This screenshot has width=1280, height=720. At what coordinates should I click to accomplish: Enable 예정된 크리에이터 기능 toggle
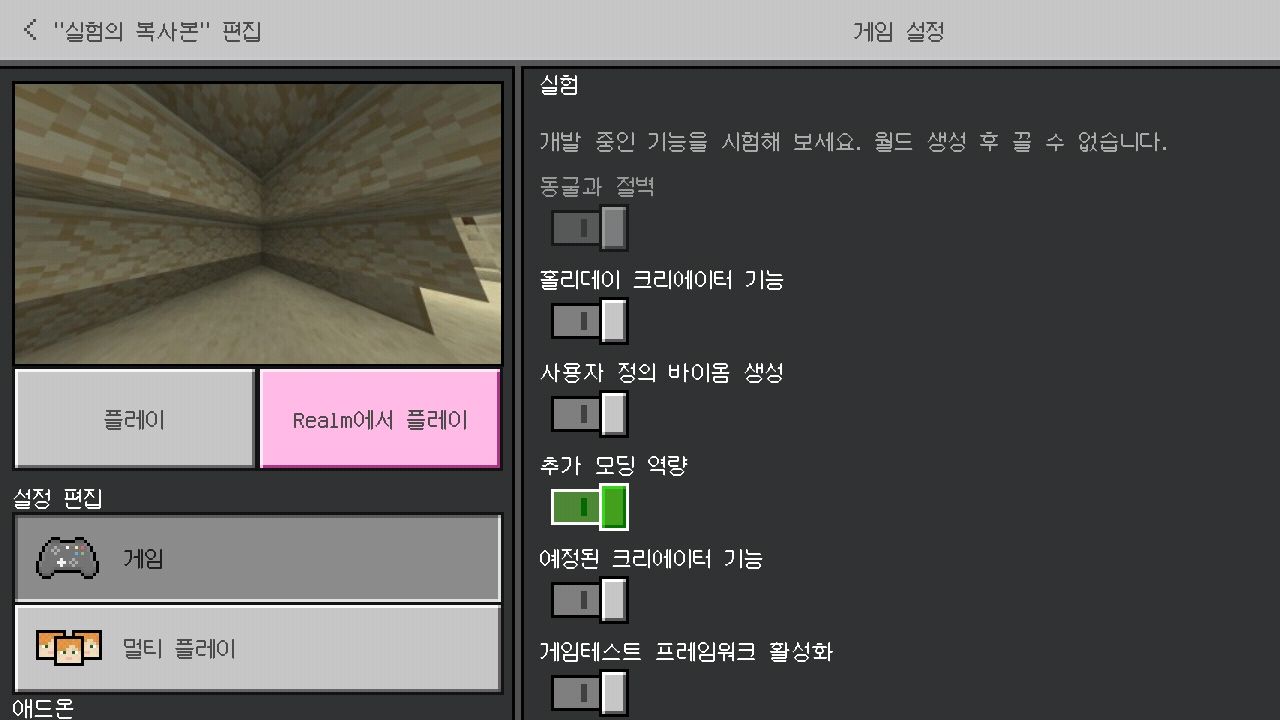589,600
